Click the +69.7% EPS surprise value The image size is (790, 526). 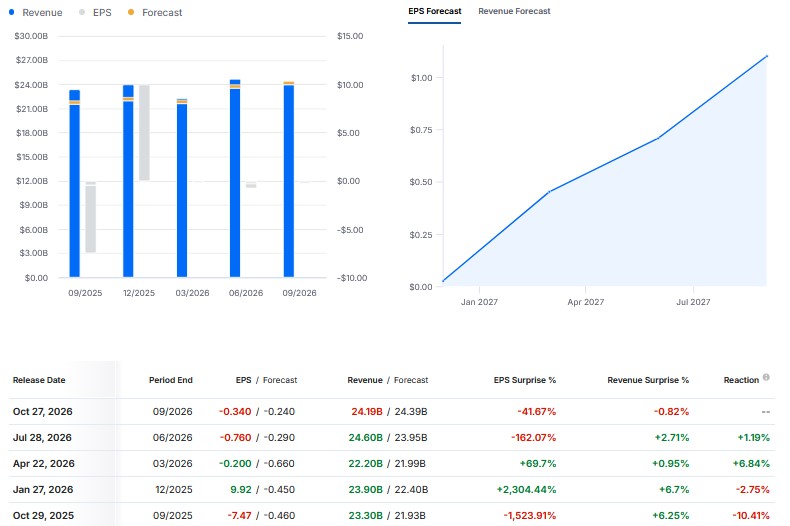[x=538, y=464]
